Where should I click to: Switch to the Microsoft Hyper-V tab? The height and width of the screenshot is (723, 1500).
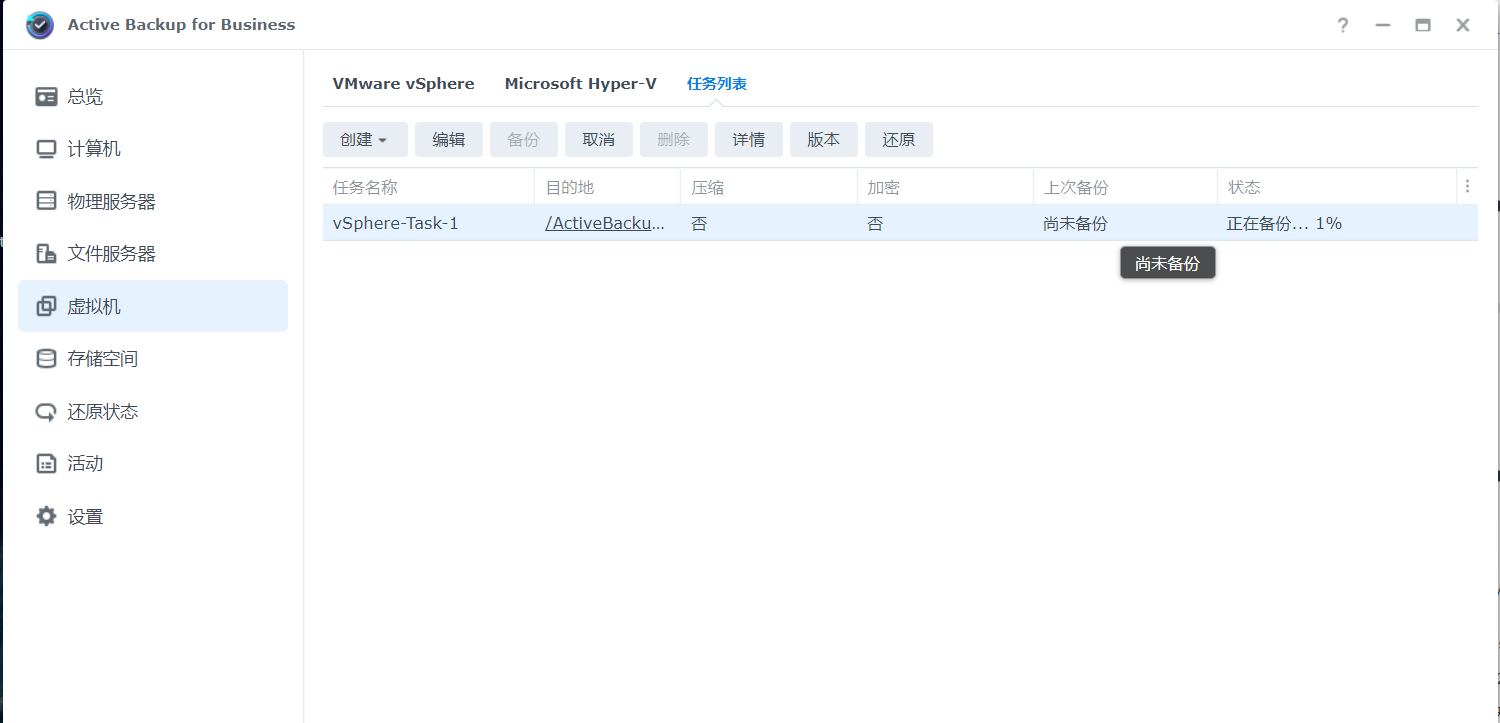click(581, 84)
